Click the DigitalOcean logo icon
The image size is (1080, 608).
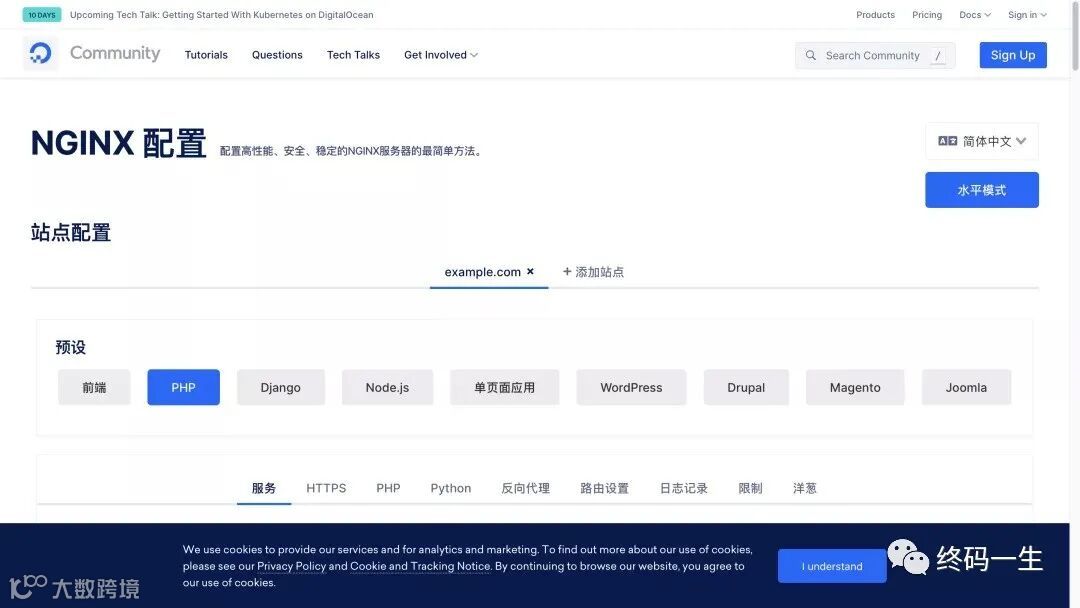[x=41, y=53]
